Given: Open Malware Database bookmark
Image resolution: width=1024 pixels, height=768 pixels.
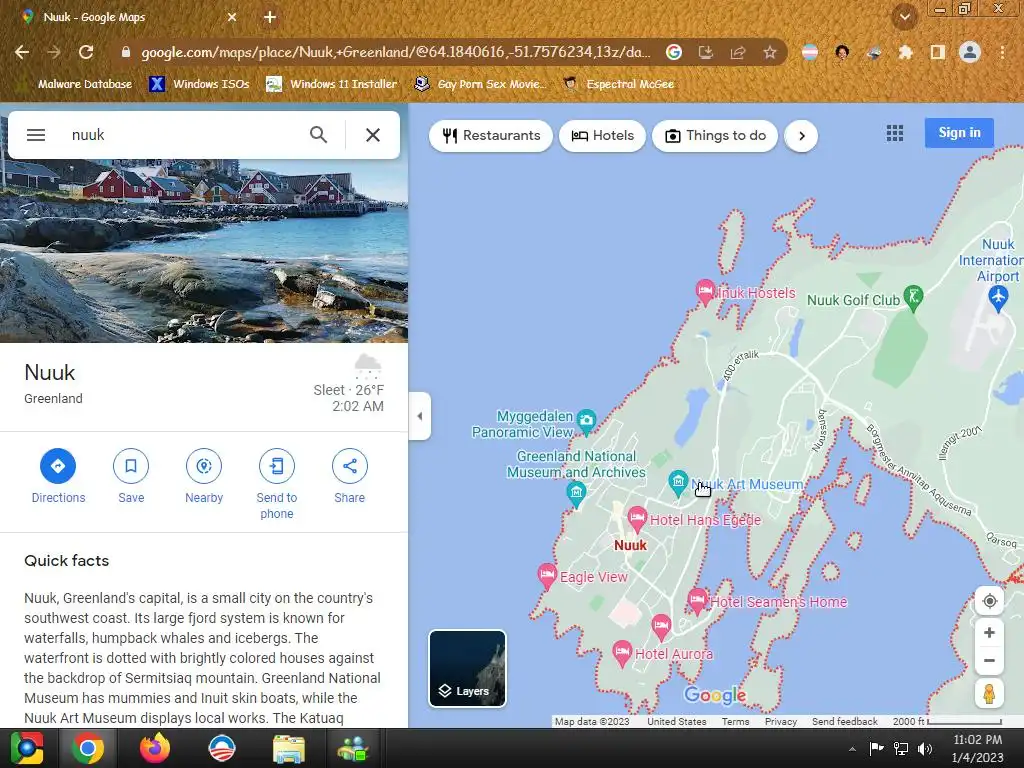Looking at the screenshot, I should (74, 84).
